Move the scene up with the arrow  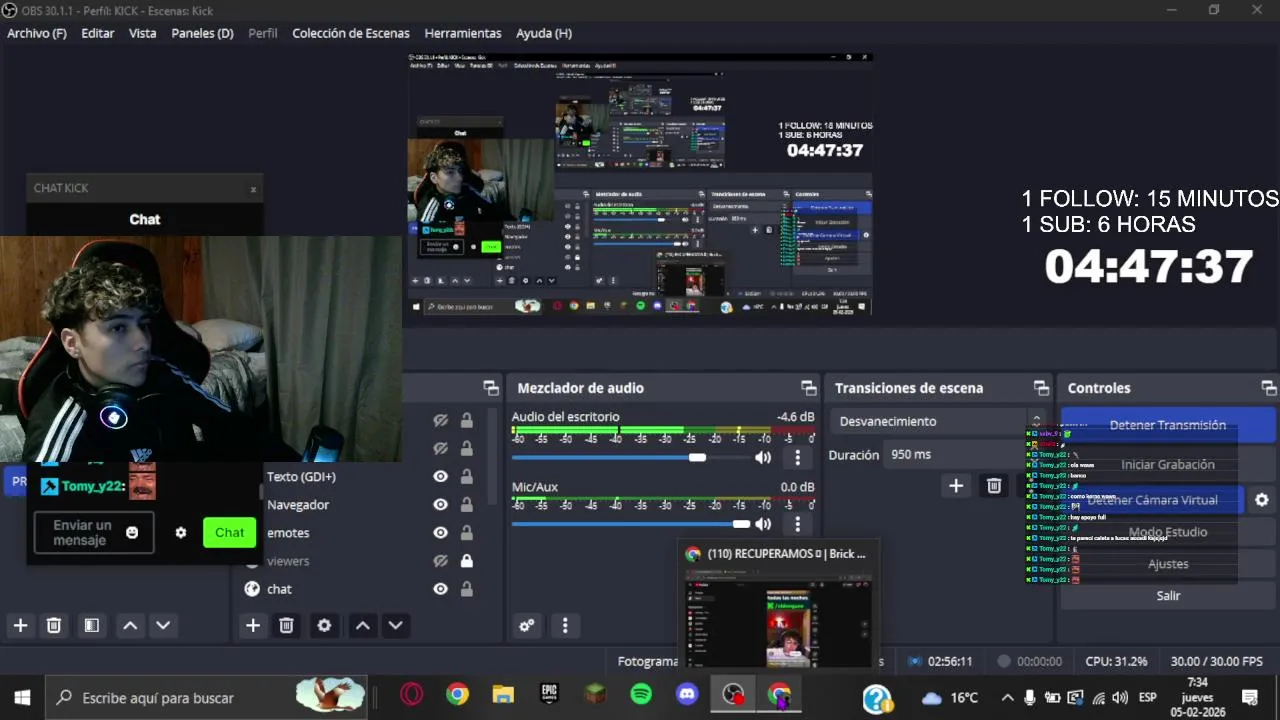click(x=130, y=625)
